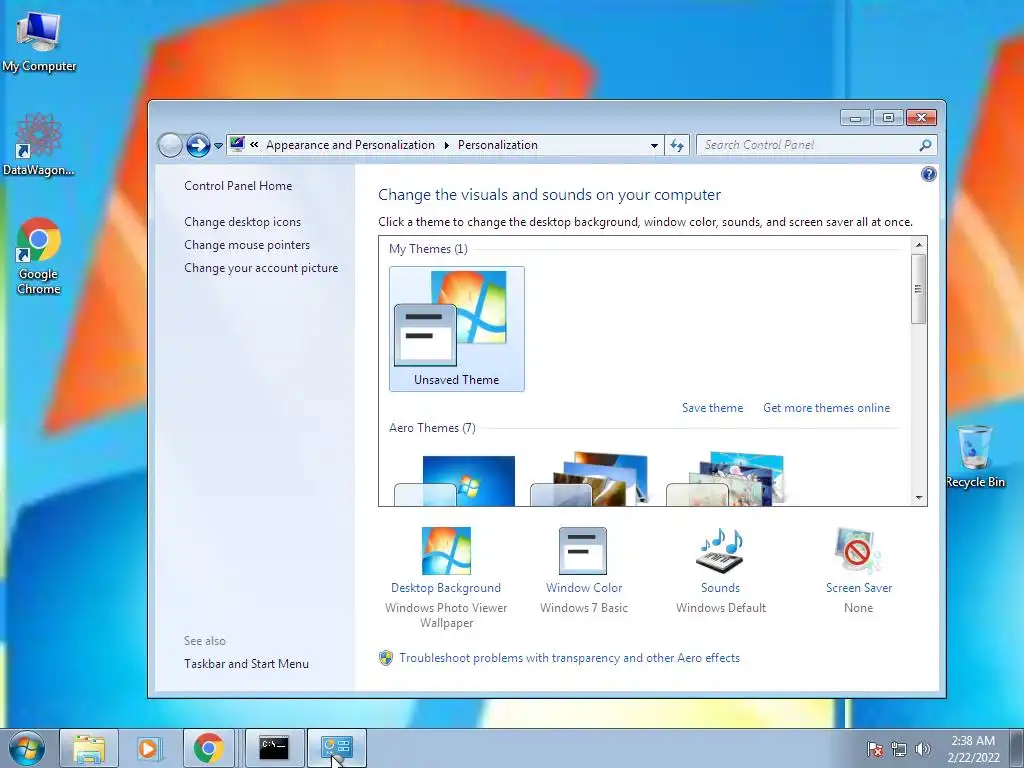Select the Google Chrome desktop shortcut
This screenshot has width=1024, height=768.
click(39, 257)
